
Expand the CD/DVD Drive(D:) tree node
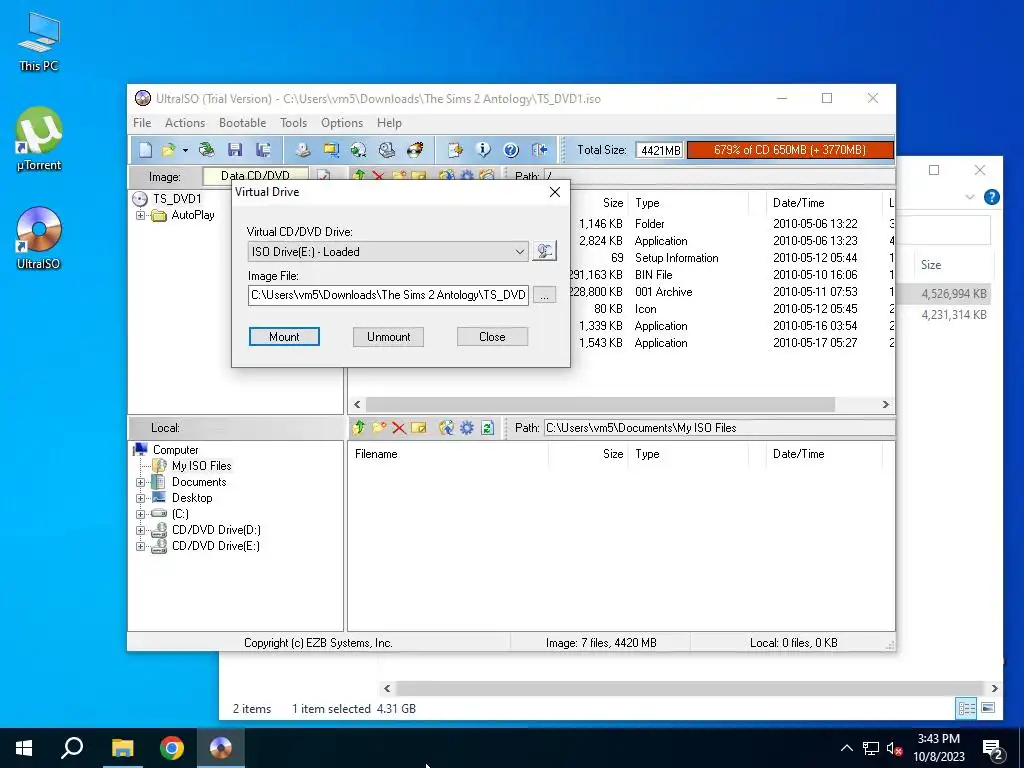point(140,530)
